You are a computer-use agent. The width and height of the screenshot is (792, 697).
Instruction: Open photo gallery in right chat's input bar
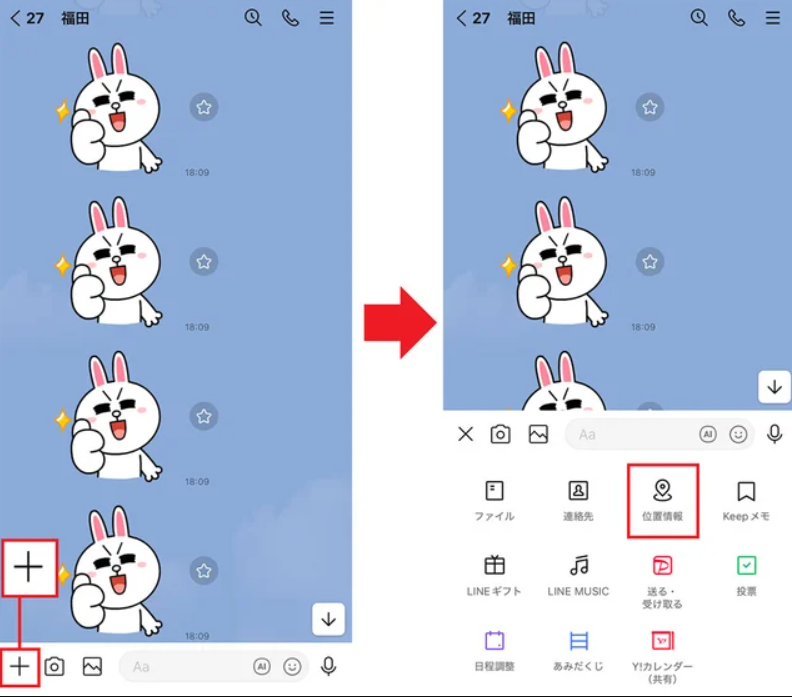pos(538,434)
